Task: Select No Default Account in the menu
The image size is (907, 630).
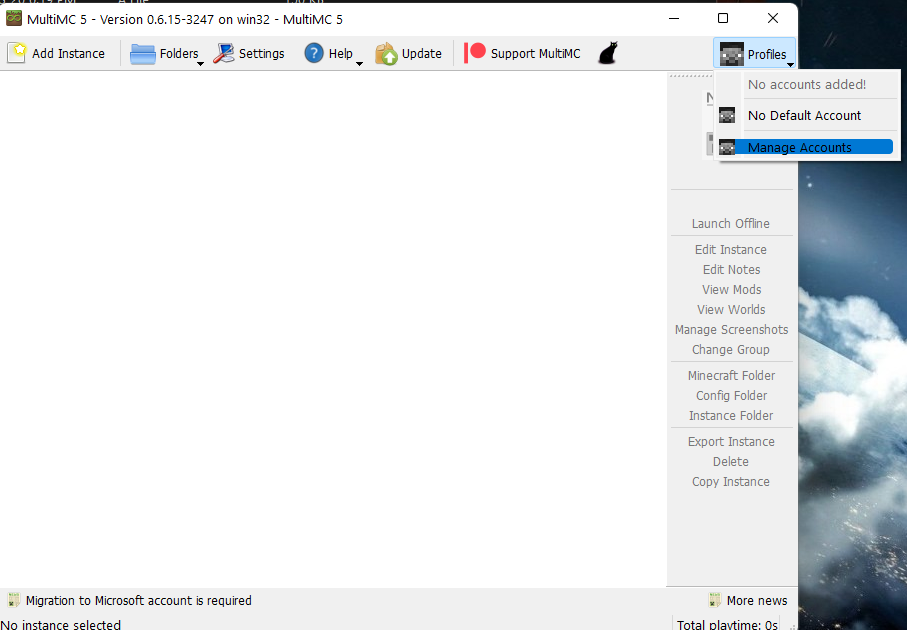Action: pos(805,115)
